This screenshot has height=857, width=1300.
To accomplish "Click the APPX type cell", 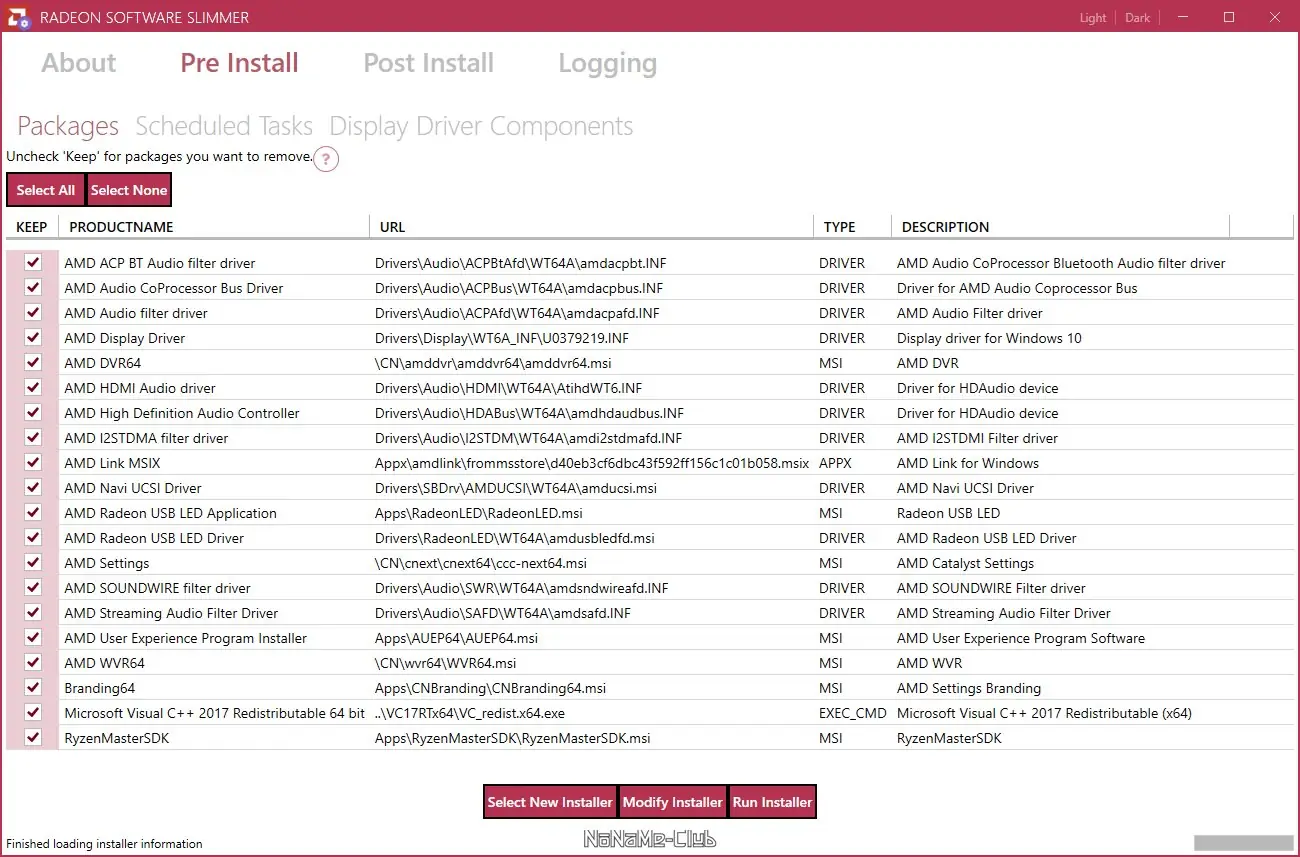I will pyautogui.click(x=835, y=463).
